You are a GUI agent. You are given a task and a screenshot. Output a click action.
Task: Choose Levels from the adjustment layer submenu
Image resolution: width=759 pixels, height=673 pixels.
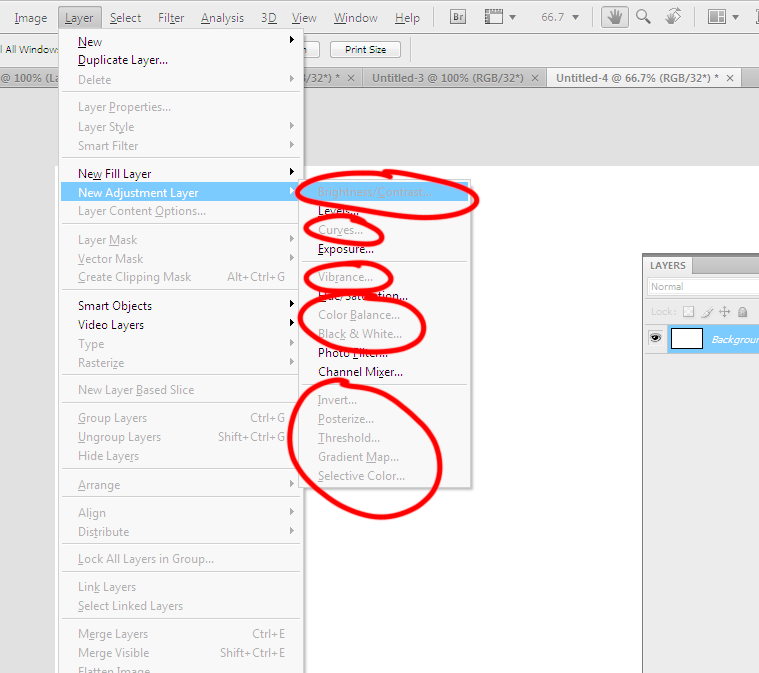[338, 211]
